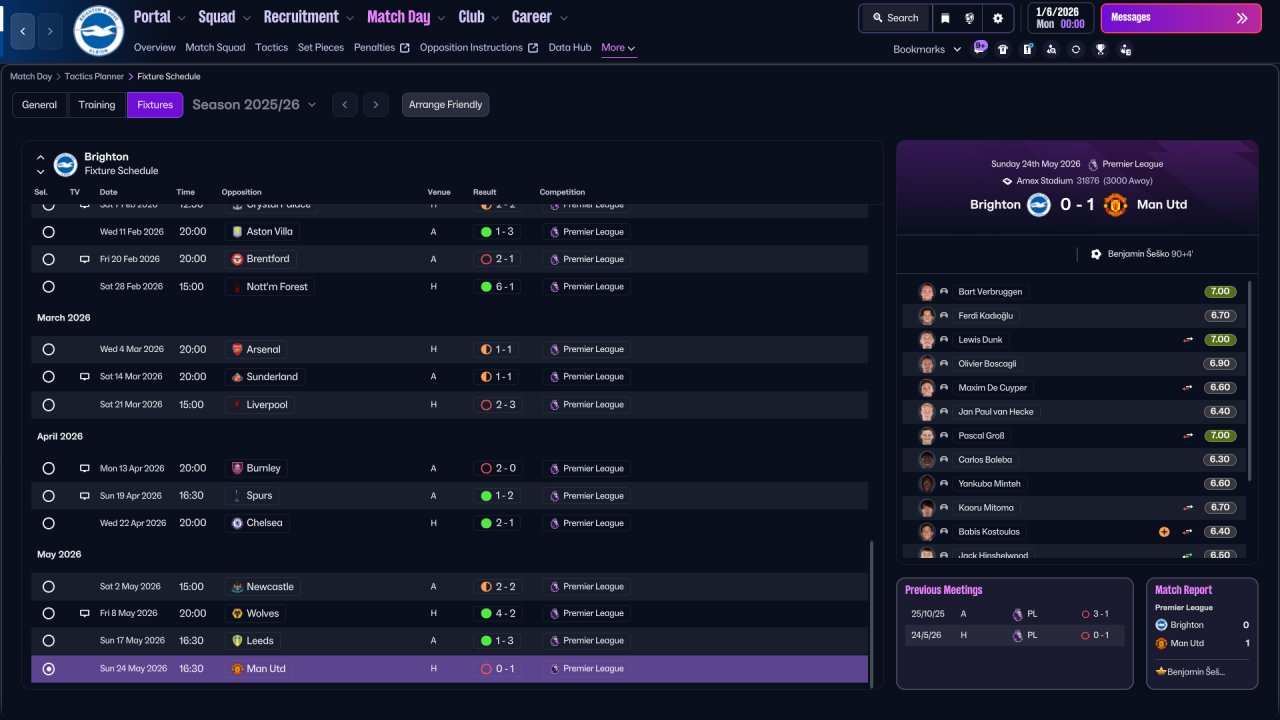Open the Season 2025/26 dropdown
Image resolution: width=1280 pixels, height=720 pixels.
click(254, 104)
